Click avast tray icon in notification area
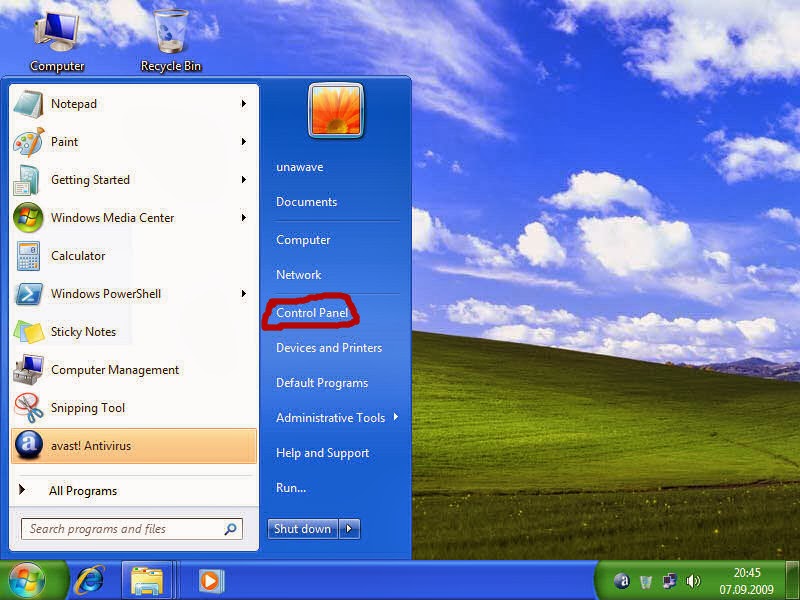 click(x=621, y=581)
